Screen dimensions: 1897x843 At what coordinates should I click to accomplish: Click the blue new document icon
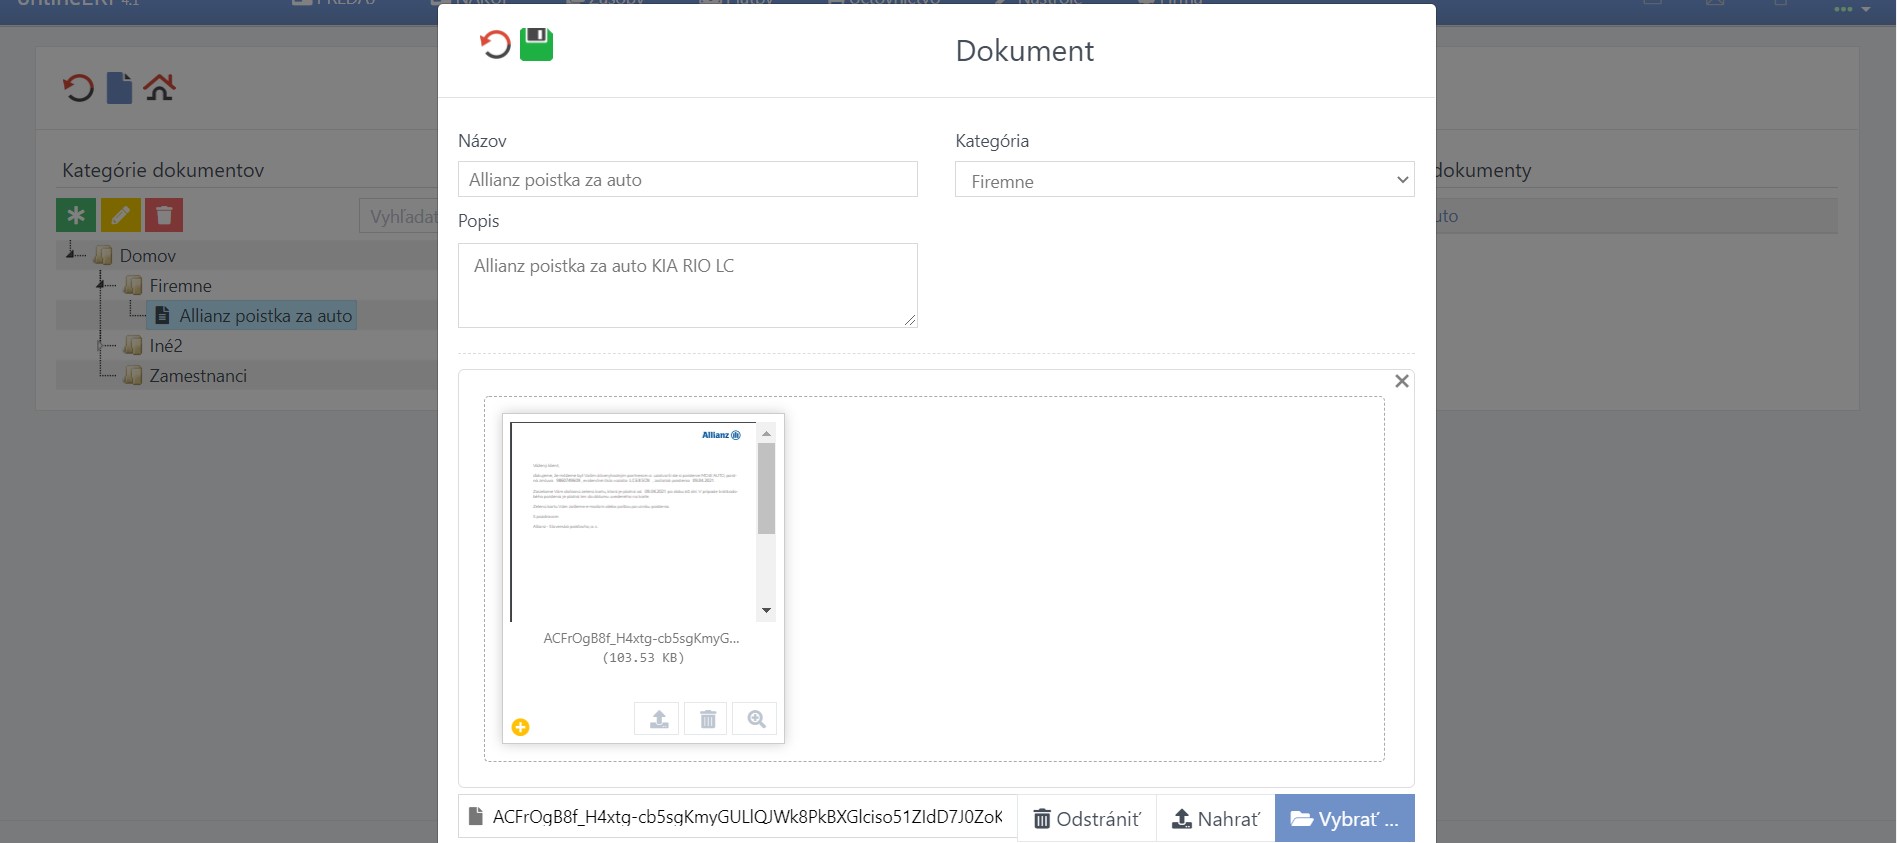click(x=120, y=88)
